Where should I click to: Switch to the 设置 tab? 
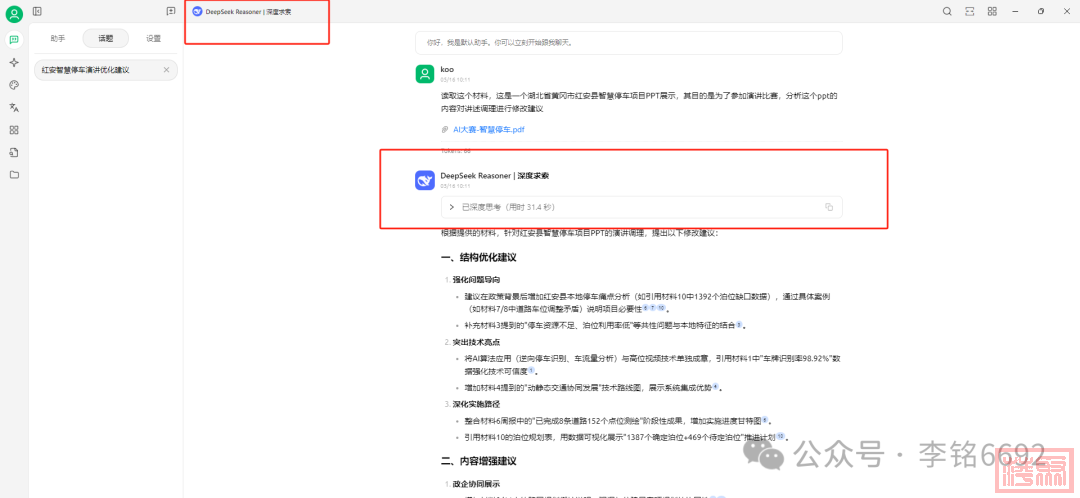(x=153, y=38)
